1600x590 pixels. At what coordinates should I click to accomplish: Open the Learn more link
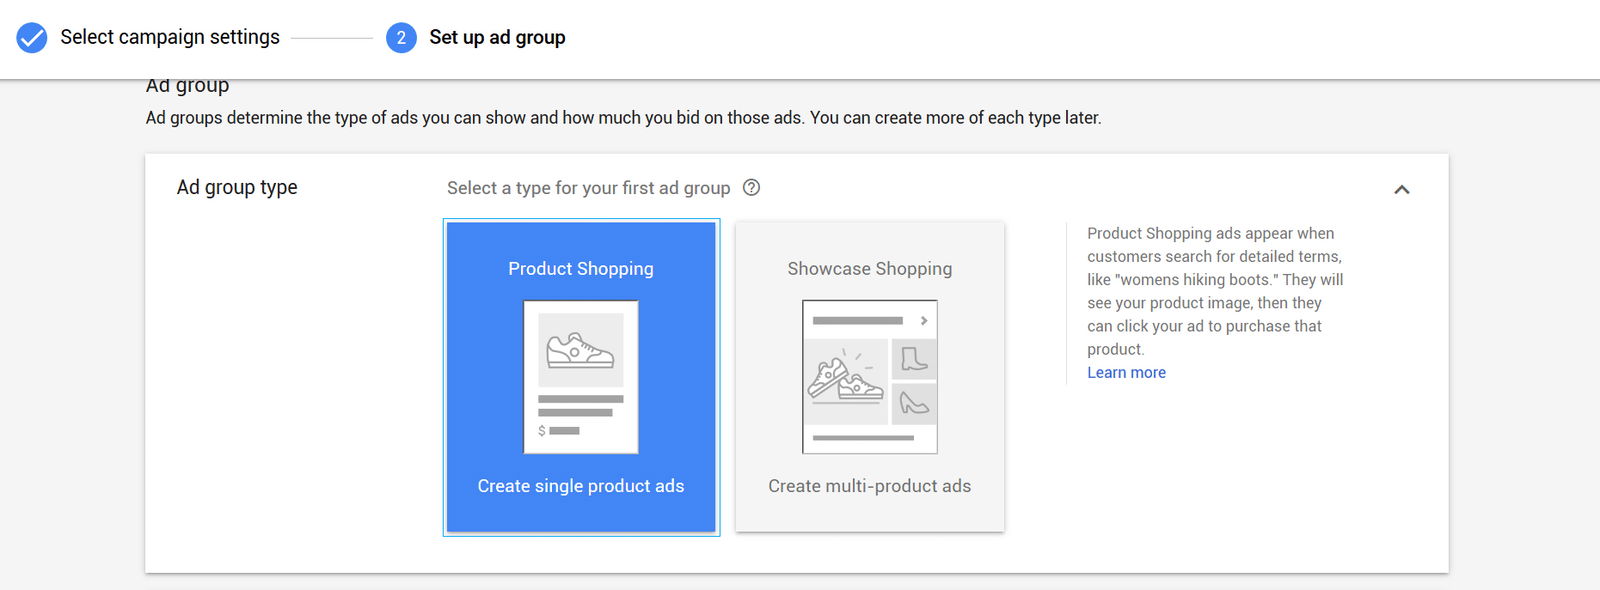(1126, 372)
